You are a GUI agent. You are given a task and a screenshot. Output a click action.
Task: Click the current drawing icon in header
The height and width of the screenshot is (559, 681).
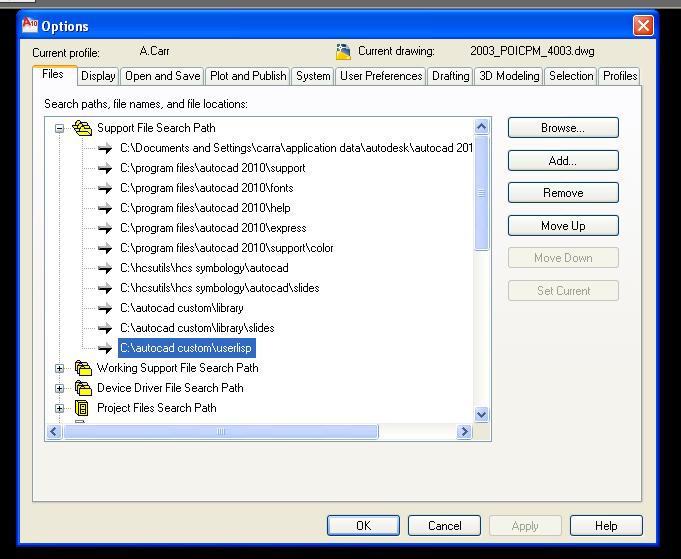click(344, 52)
